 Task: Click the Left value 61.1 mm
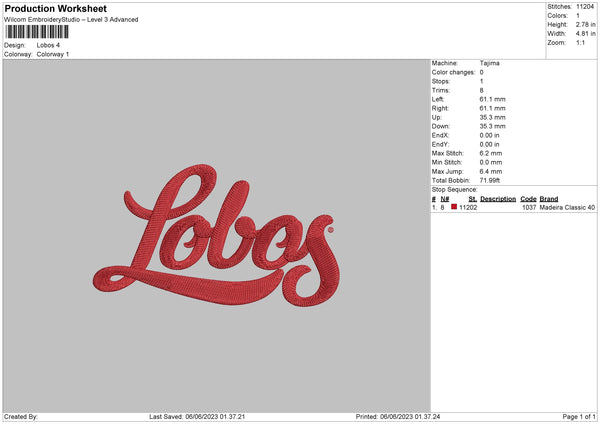pyautogui.click(x=492, y=99)
